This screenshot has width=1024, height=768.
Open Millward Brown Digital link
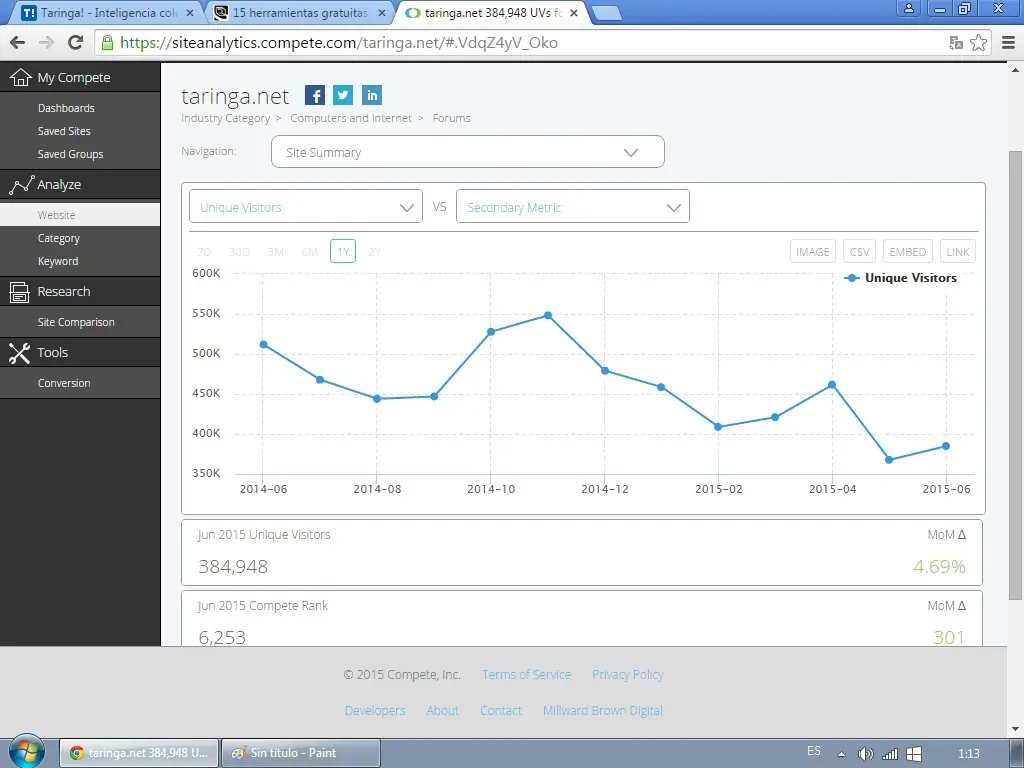pos(603,711)
